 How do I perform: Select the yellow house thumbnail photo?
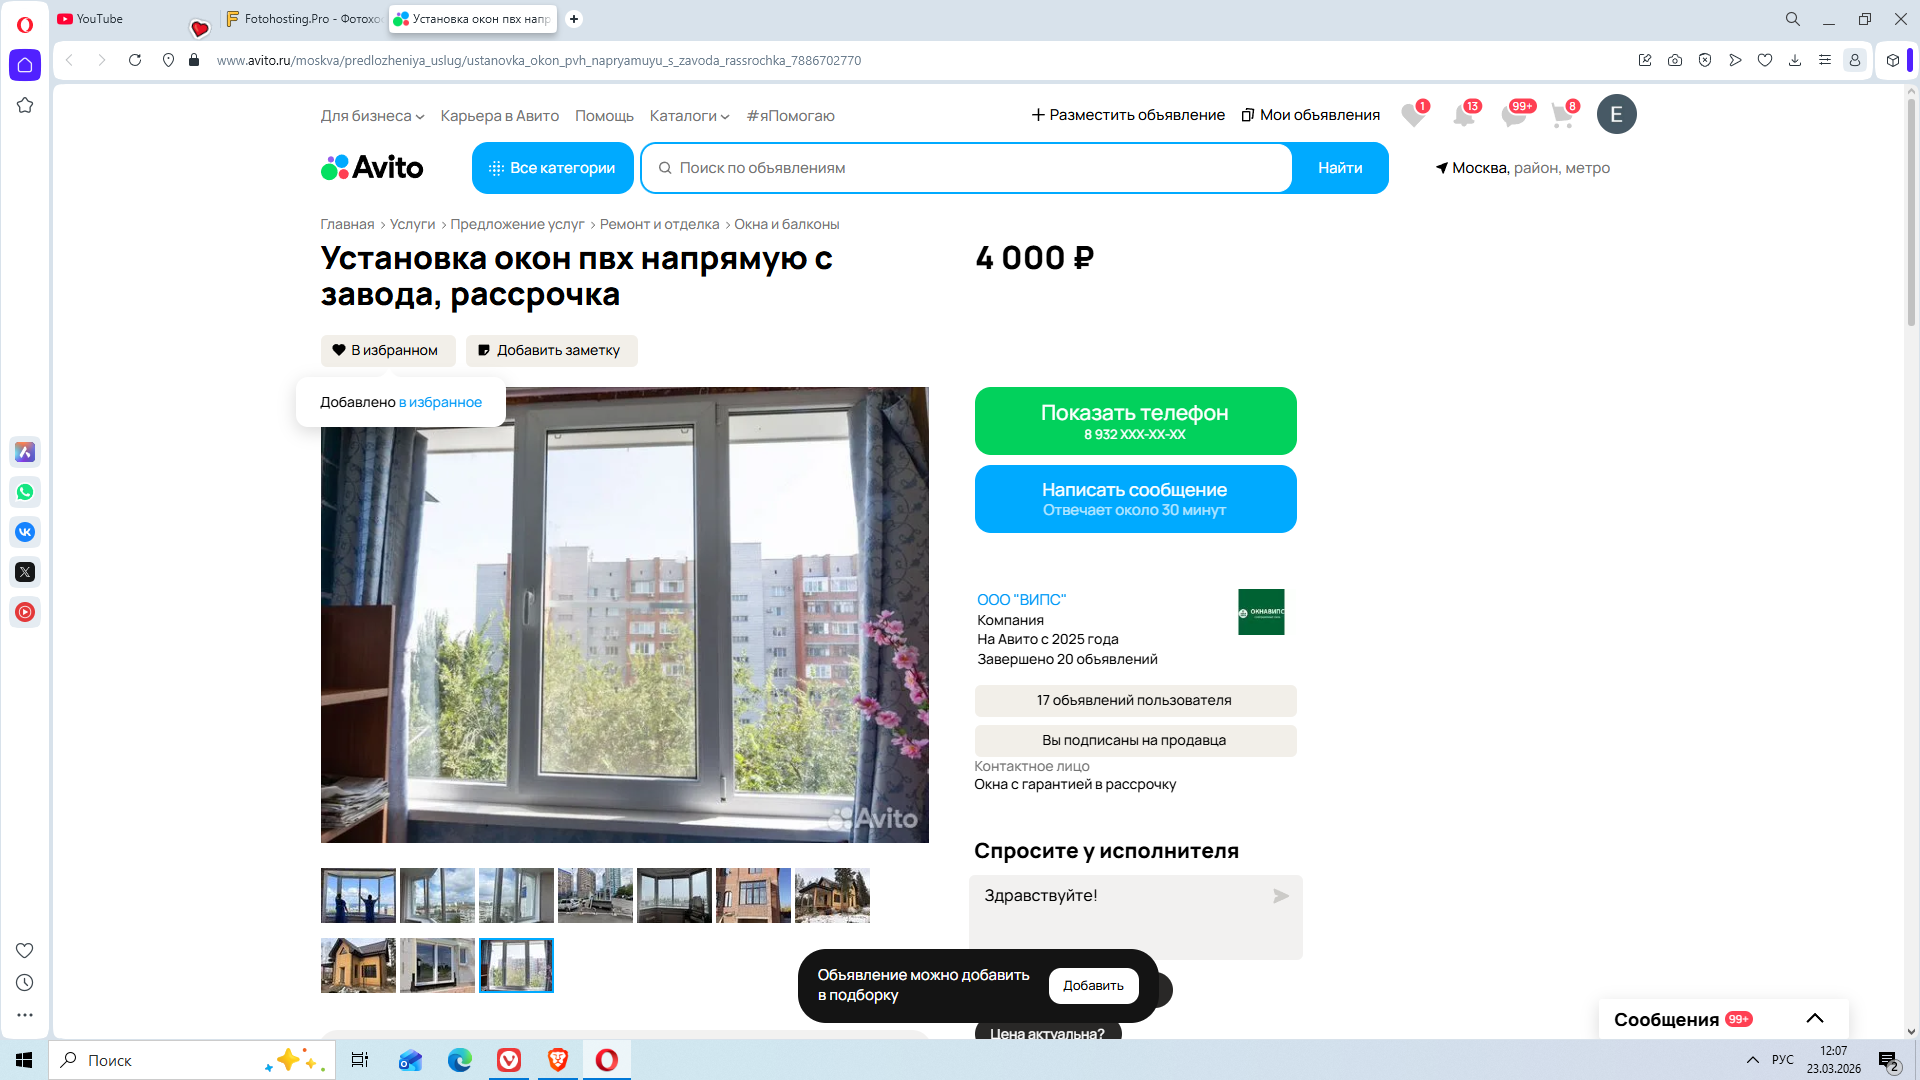(358, 966)
